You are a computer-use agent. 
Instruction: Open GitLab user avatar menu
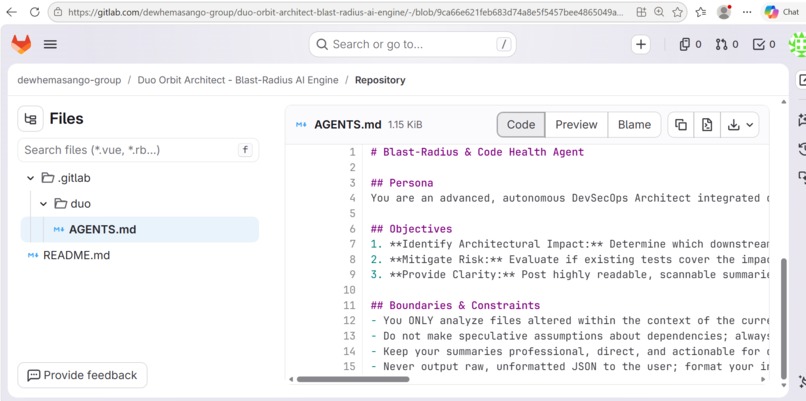[x=797, y=45]
